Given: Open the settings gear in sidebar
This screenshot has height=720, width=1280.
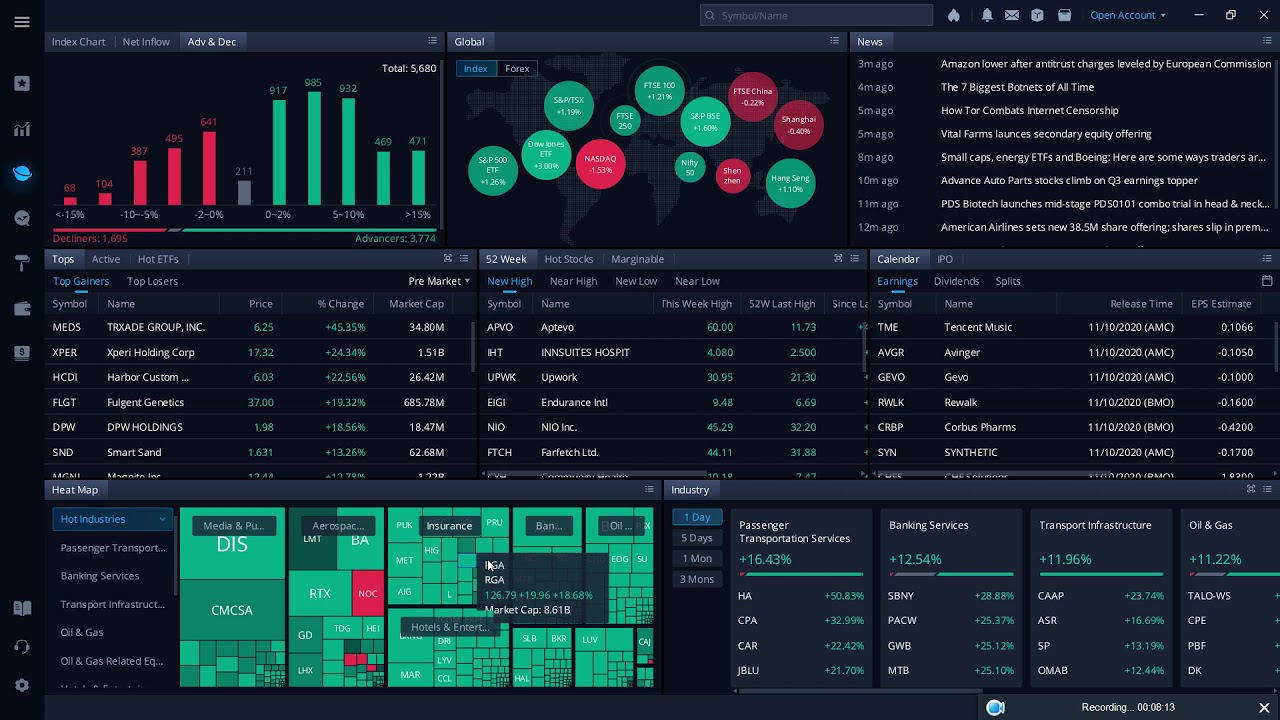Looking at the screenshot, I should 22,685.
